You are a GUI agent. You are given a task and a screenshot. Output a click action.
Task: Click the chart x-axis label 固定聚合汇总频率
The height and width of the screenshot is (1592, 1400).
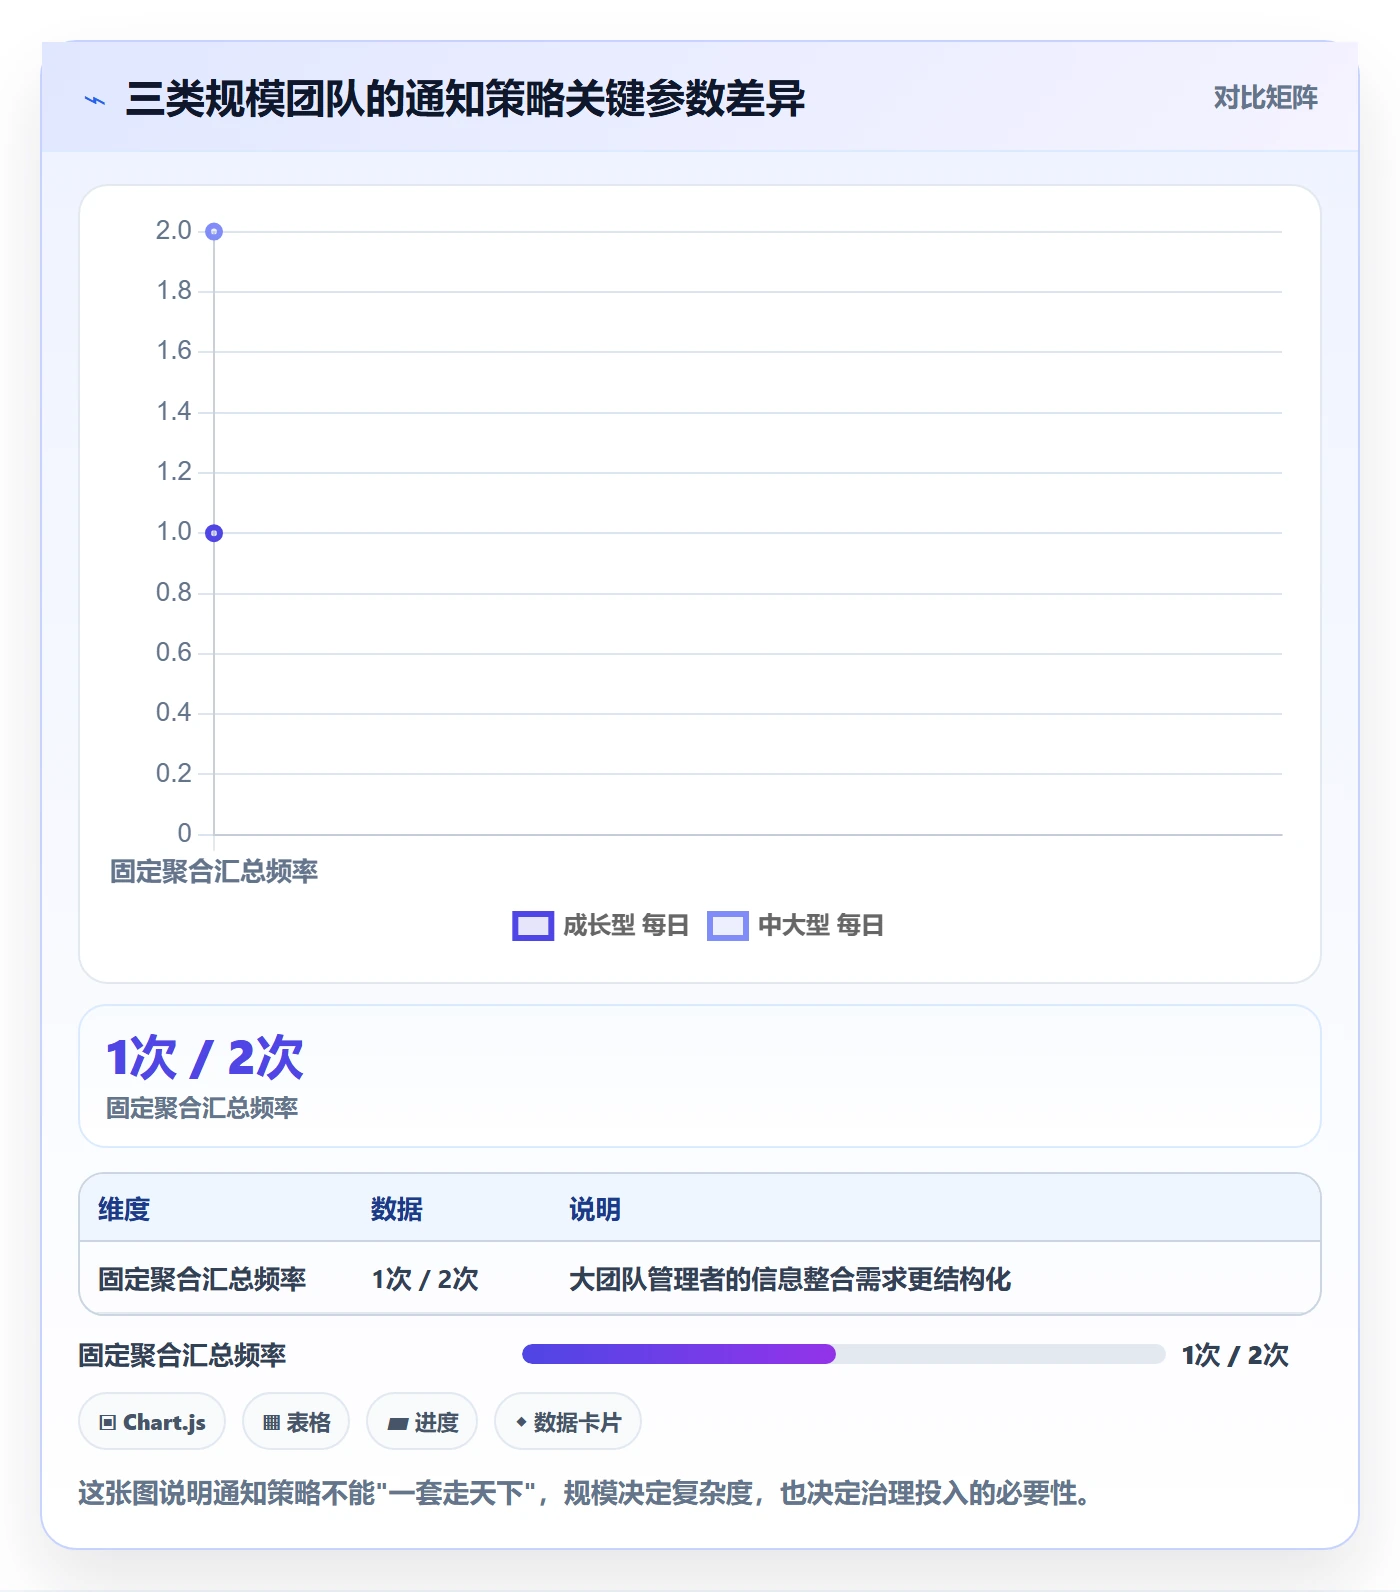(x=214, y=871)
